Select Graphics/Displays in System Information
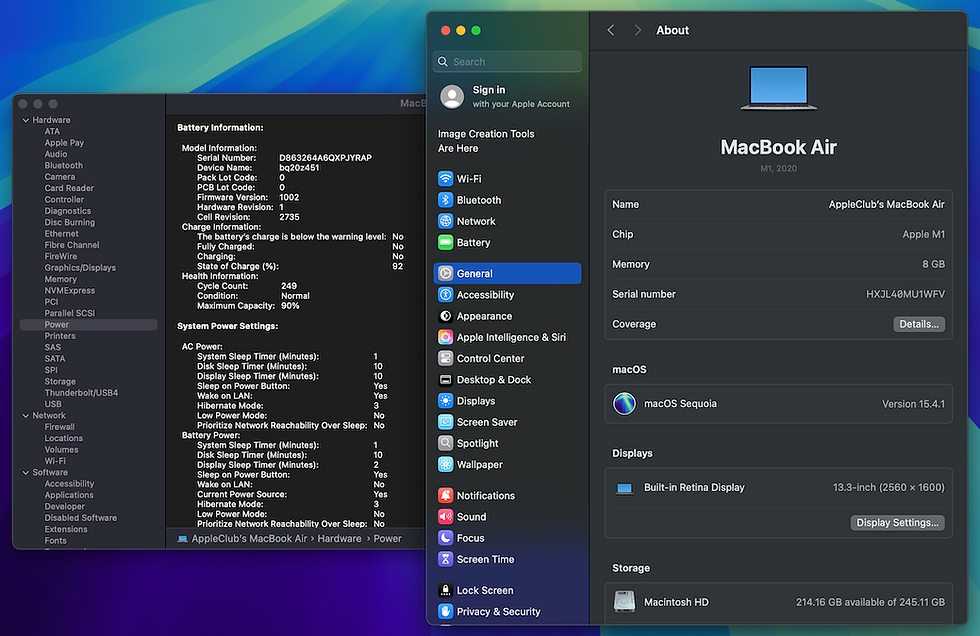The width and height of the screenshot is (980, 636). coord(80,268)
